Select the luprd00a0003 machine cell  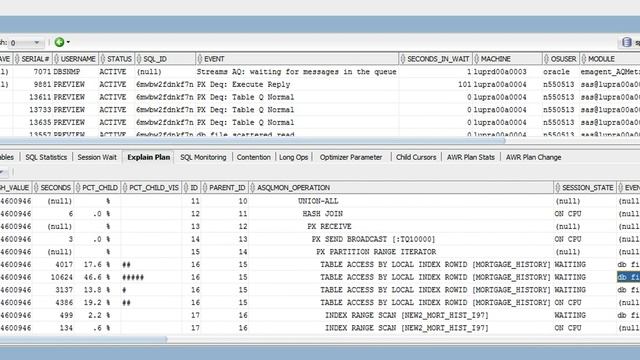pos(507,72)
